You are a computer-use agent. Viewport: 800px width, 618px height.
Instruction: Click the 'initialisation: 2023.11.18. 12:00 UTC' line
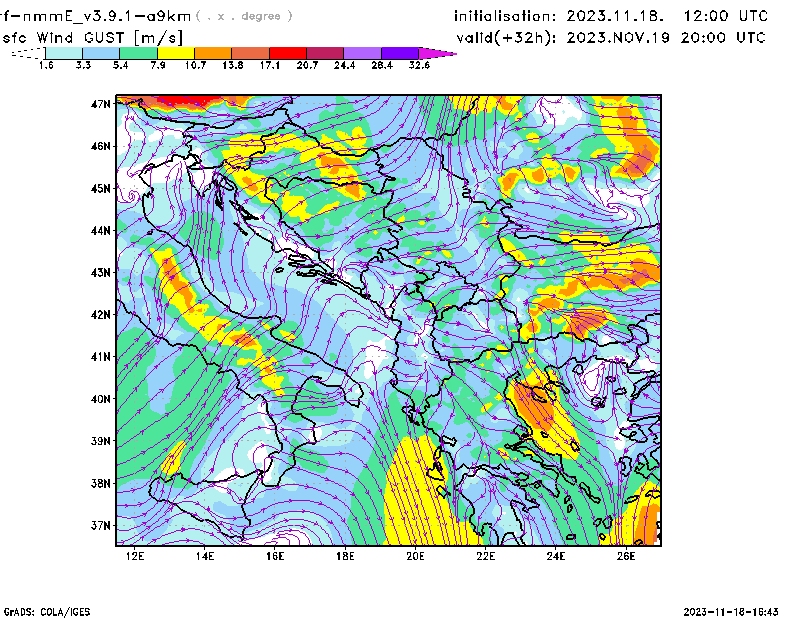point(611,16)
